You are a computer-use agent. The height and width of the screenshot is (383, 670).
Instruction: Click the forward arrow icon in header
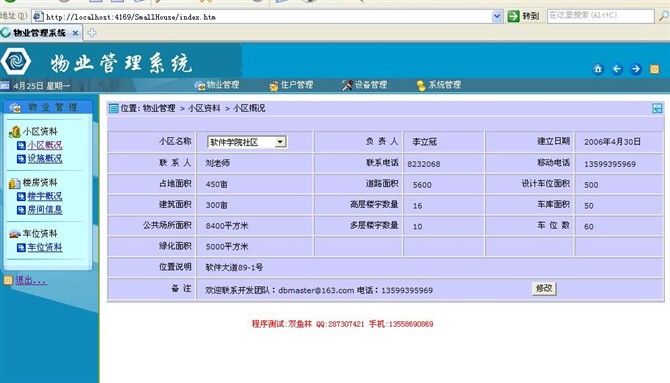tap(636, 69)
